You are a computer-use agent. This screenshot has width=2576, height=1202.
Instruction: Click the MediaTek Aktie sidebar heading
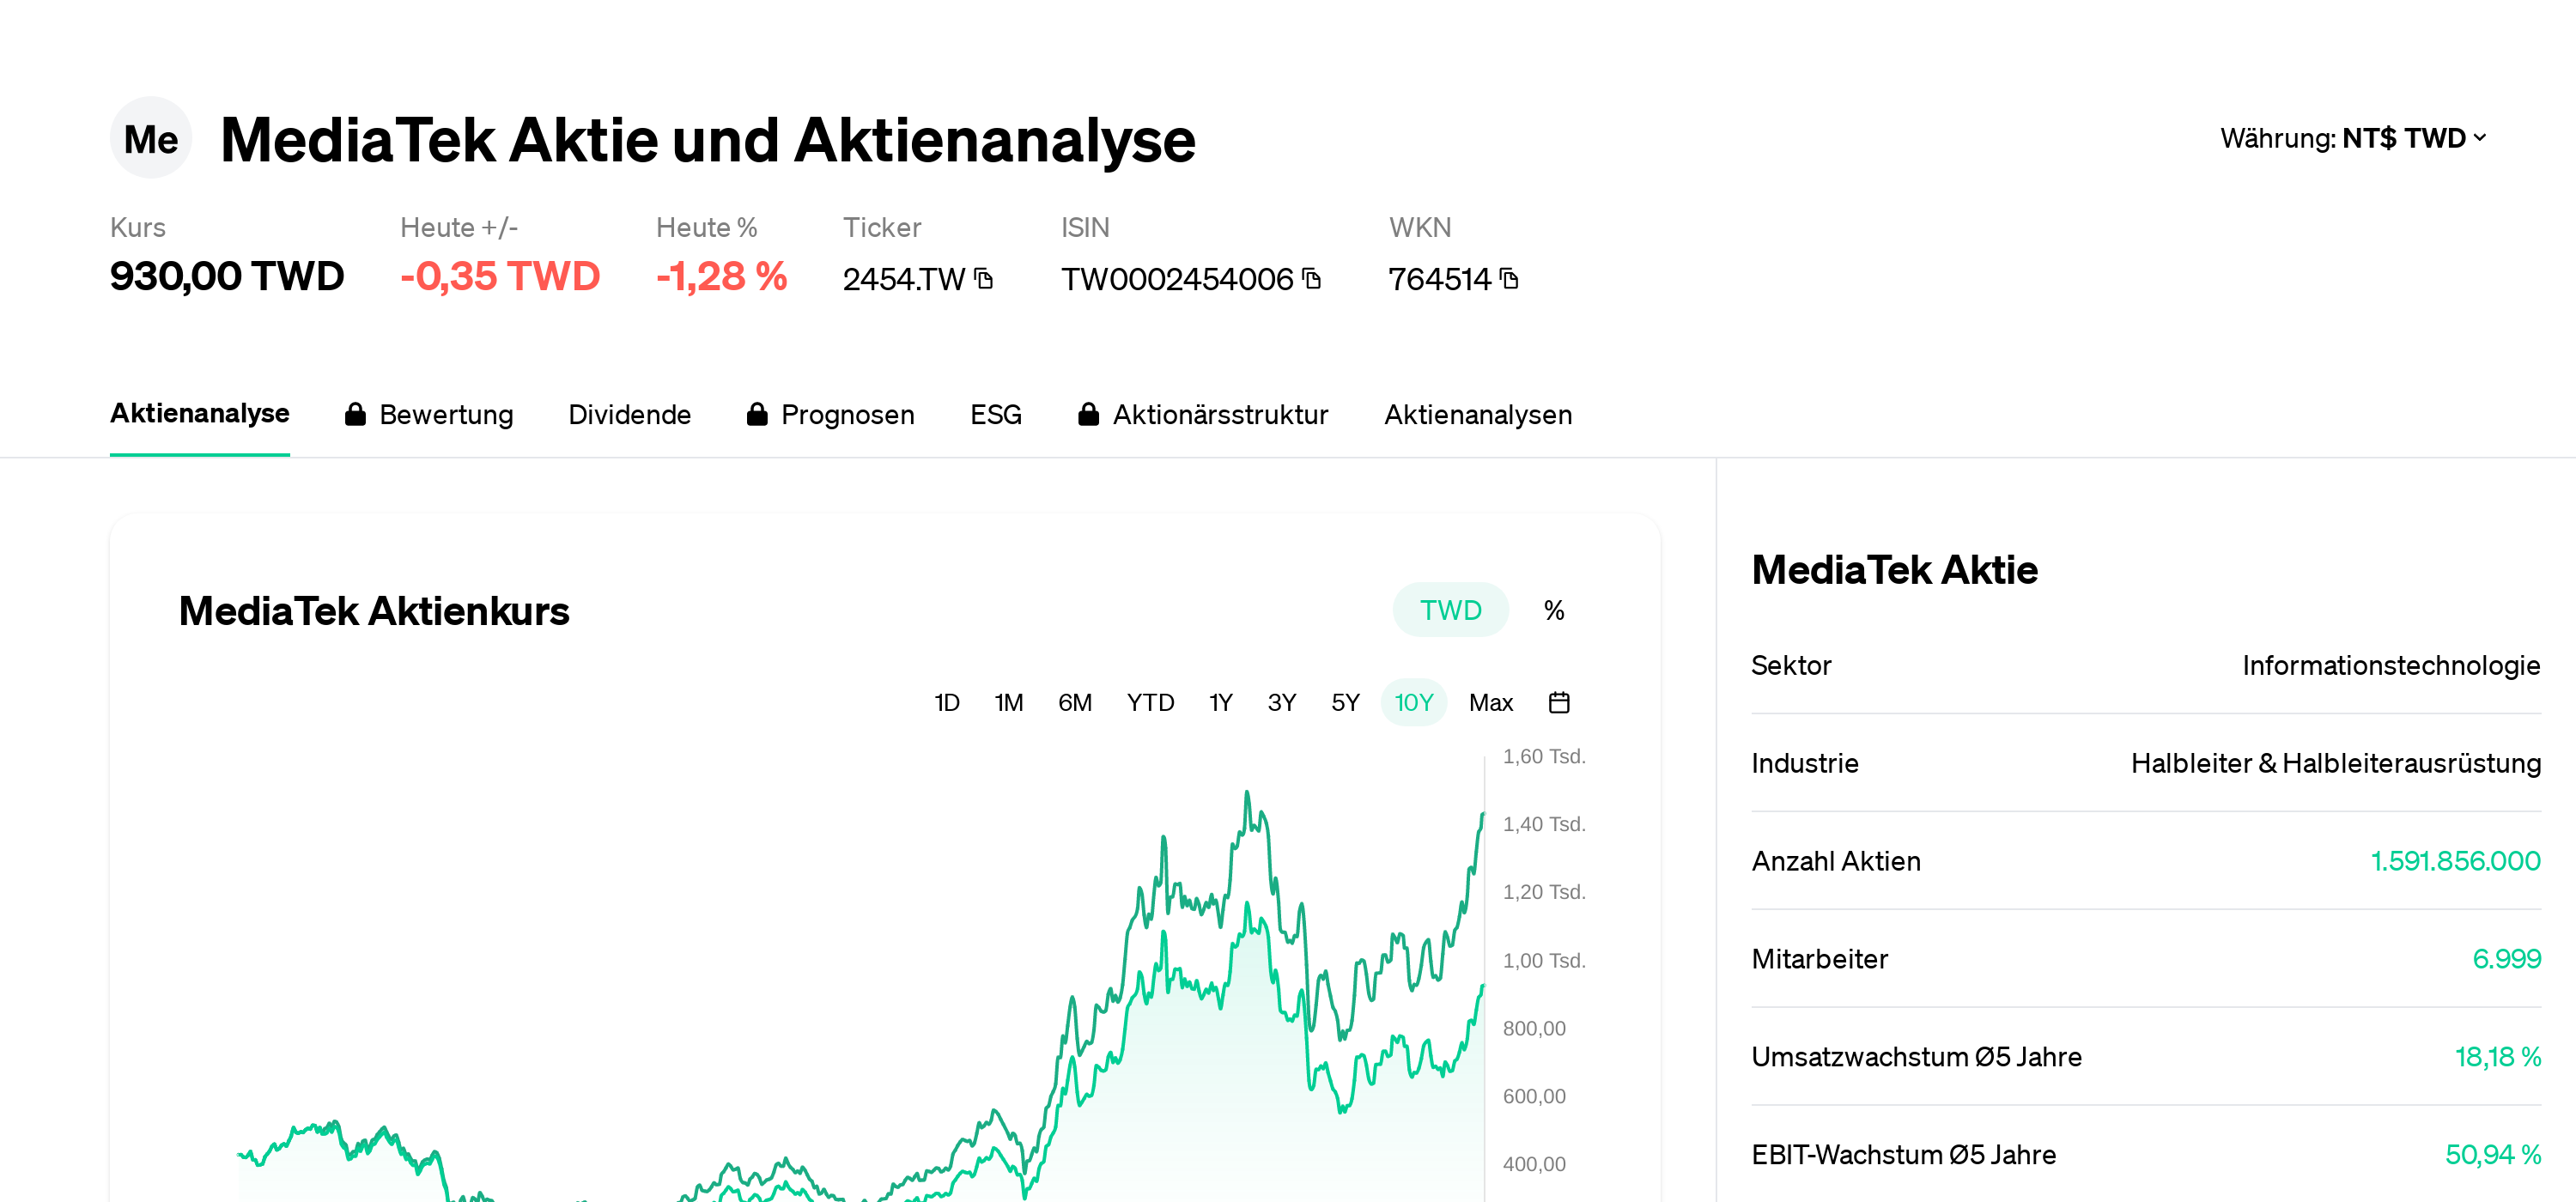tap(1894, 570)
